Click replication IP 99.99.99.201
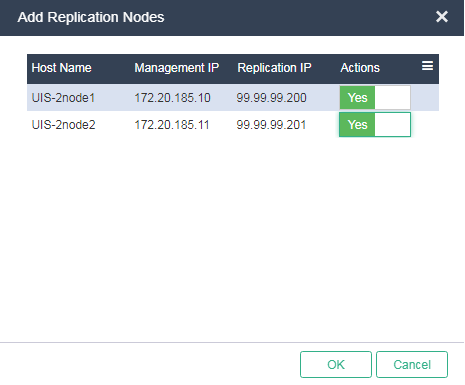465x385 pixels. tap(271, 125)
